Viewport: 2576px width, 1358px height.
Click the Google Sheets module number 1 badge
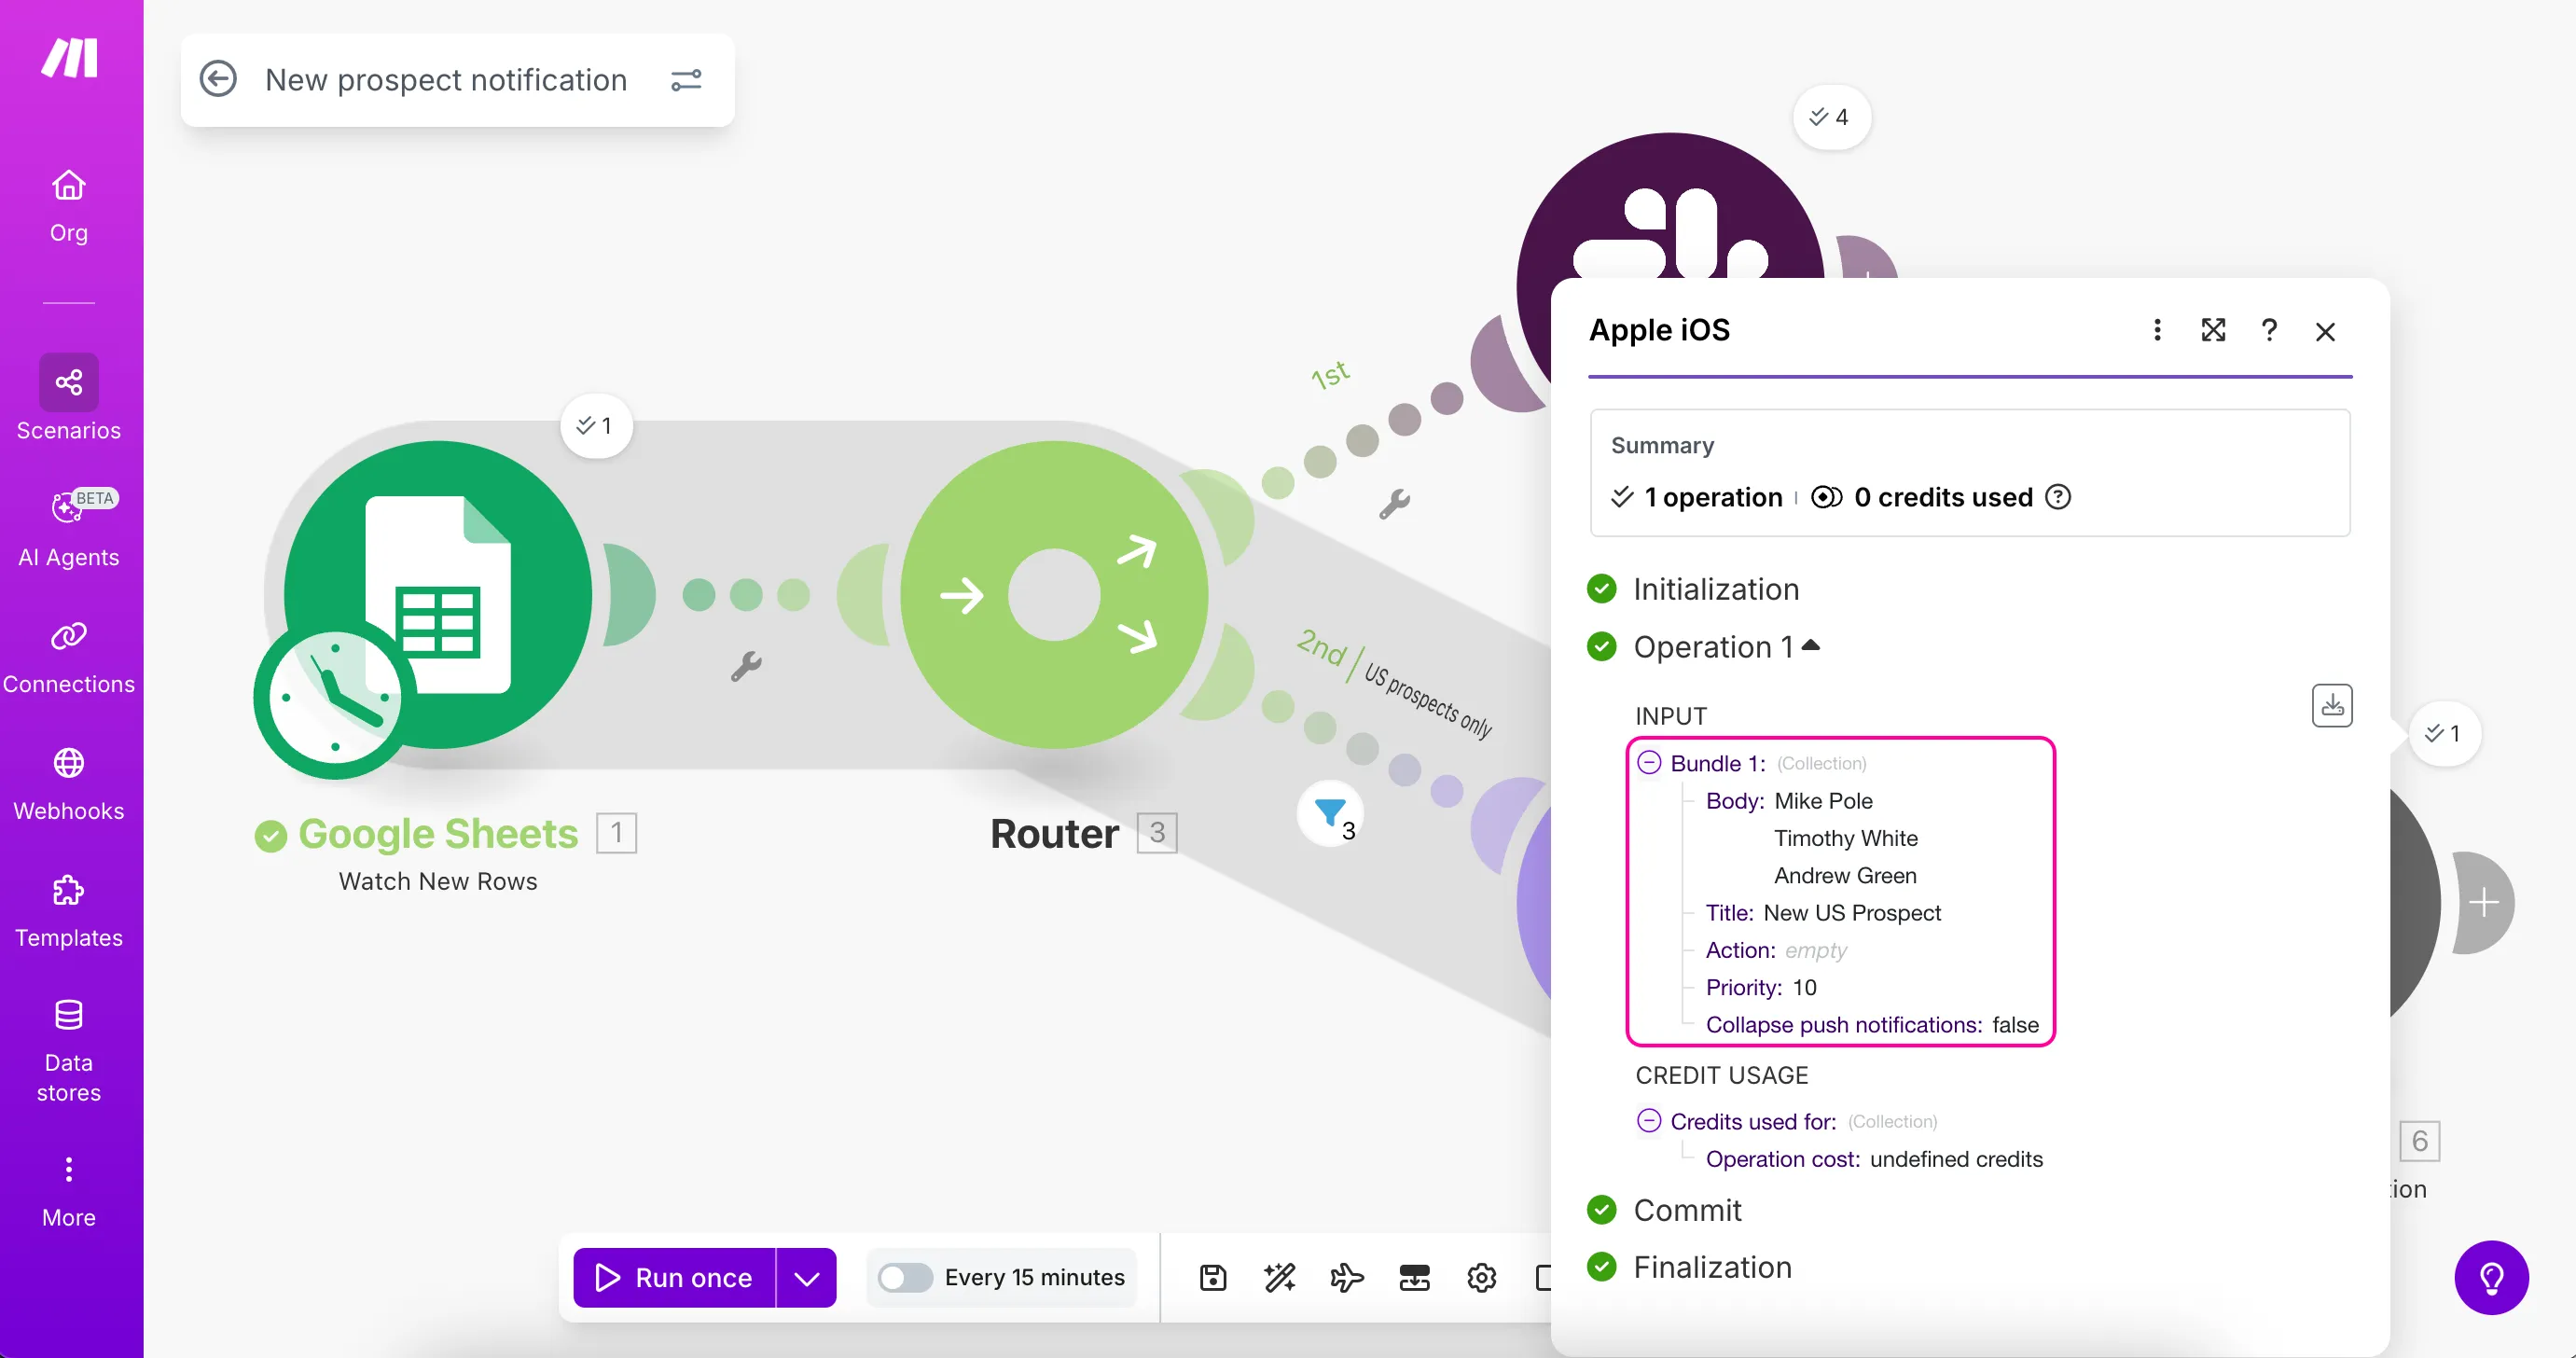tap(616, 832)
